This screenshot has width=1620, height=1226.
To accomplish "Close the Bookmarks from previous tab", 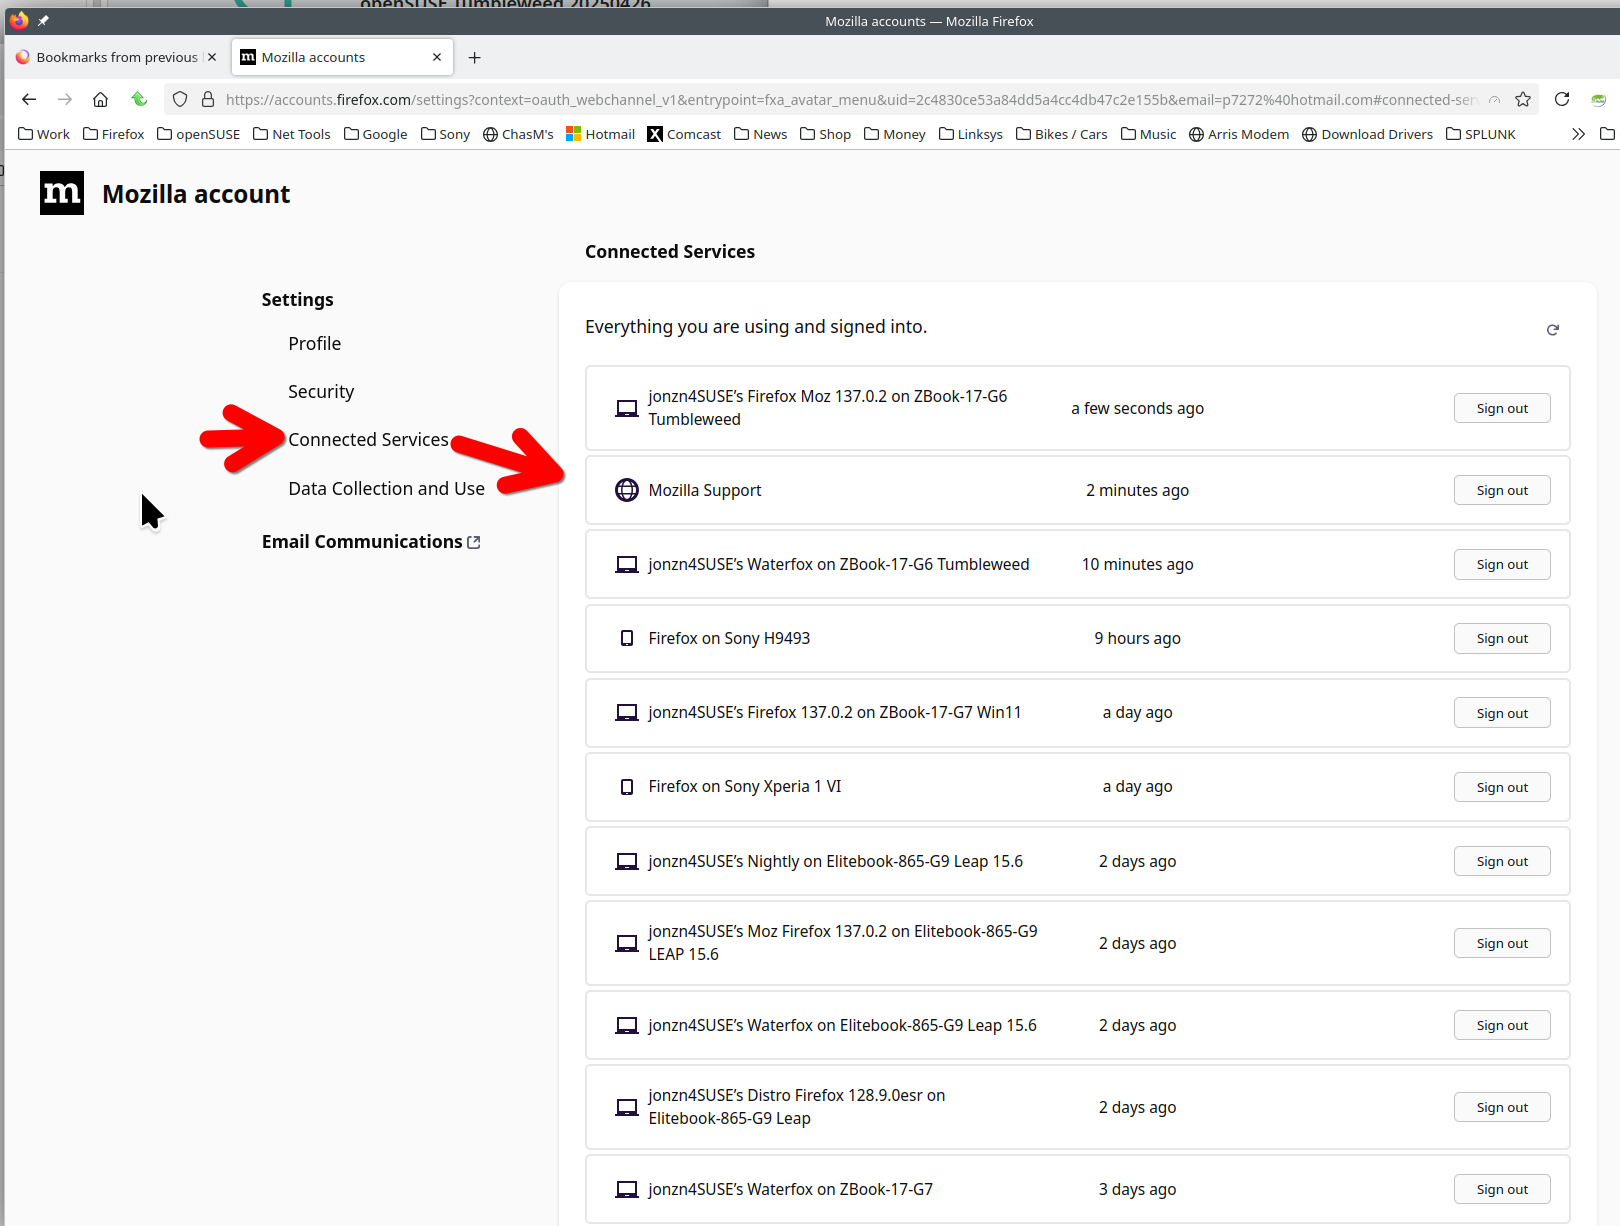I will pyautogui.click(x=212, y=57).
